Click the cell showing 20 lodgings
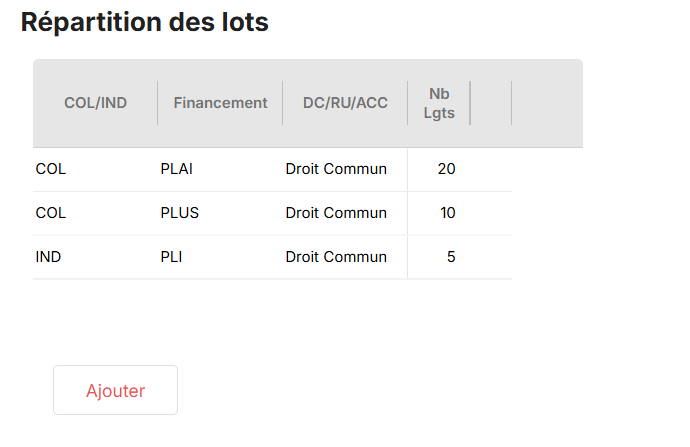The height and width of the screenshot is (447, 690). [439, 169]
